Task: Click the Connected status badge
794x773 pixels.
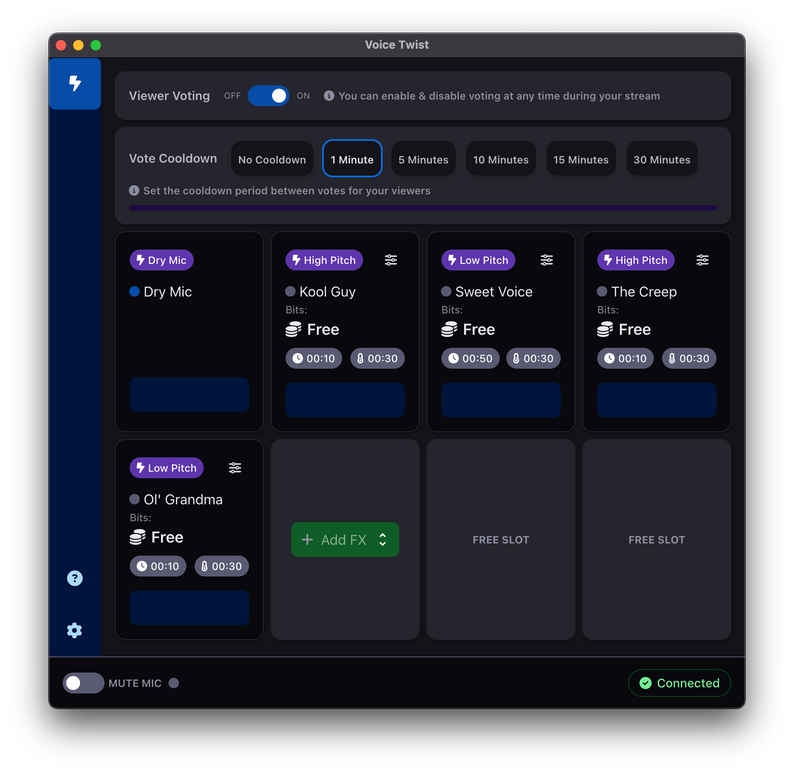Action: 680,683
